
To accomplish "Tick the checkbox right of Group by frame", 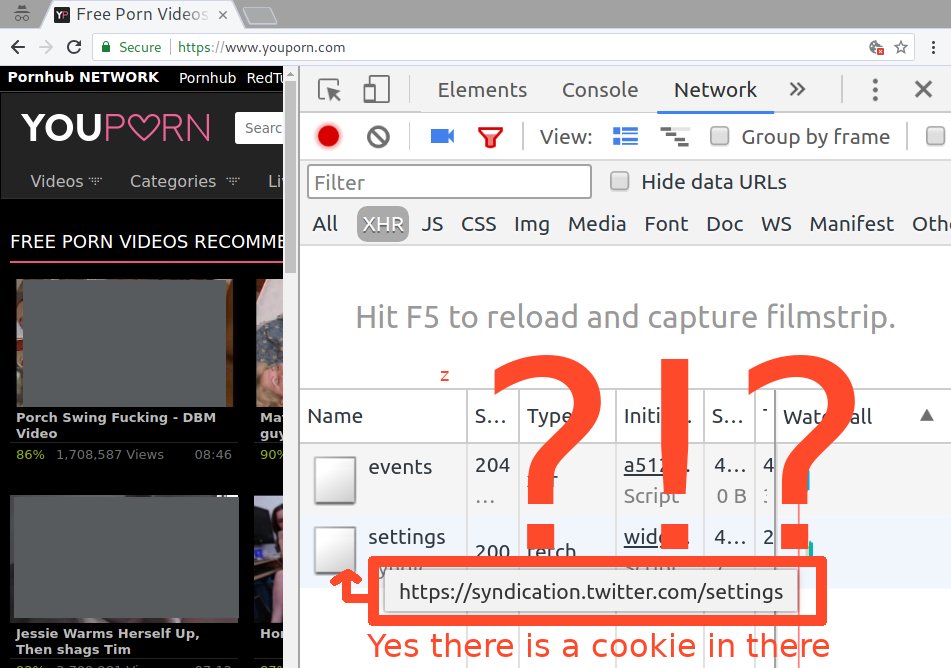I will pyautogui.click(x=935, y=136).
